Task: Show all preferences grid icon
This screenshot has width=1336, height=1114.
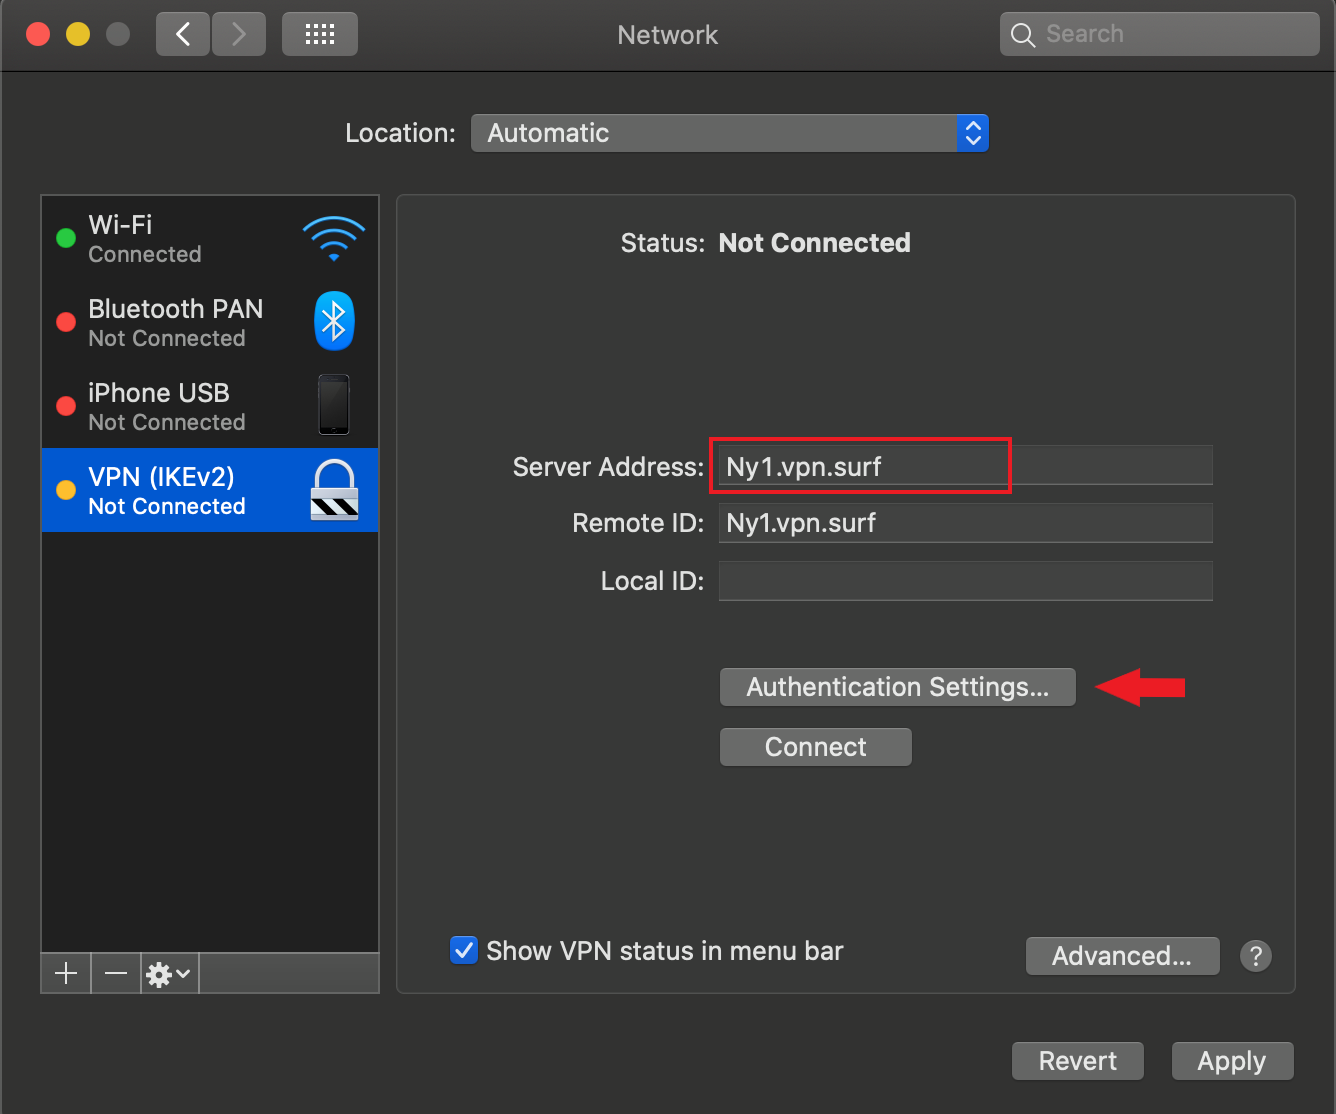Action: 320,35
